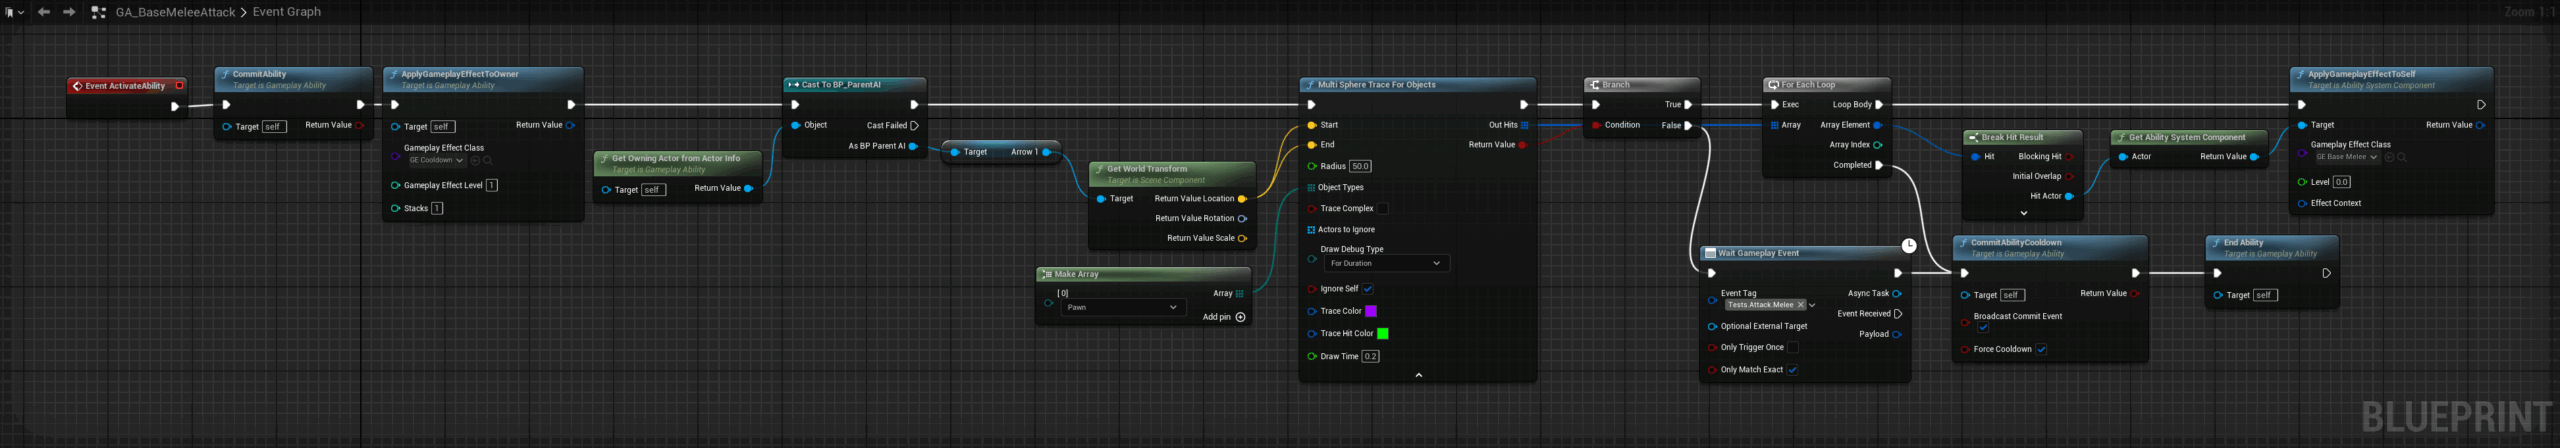2560x448 pixels.
Task: Select CommitAbility node title
Action: coord(259,74)
